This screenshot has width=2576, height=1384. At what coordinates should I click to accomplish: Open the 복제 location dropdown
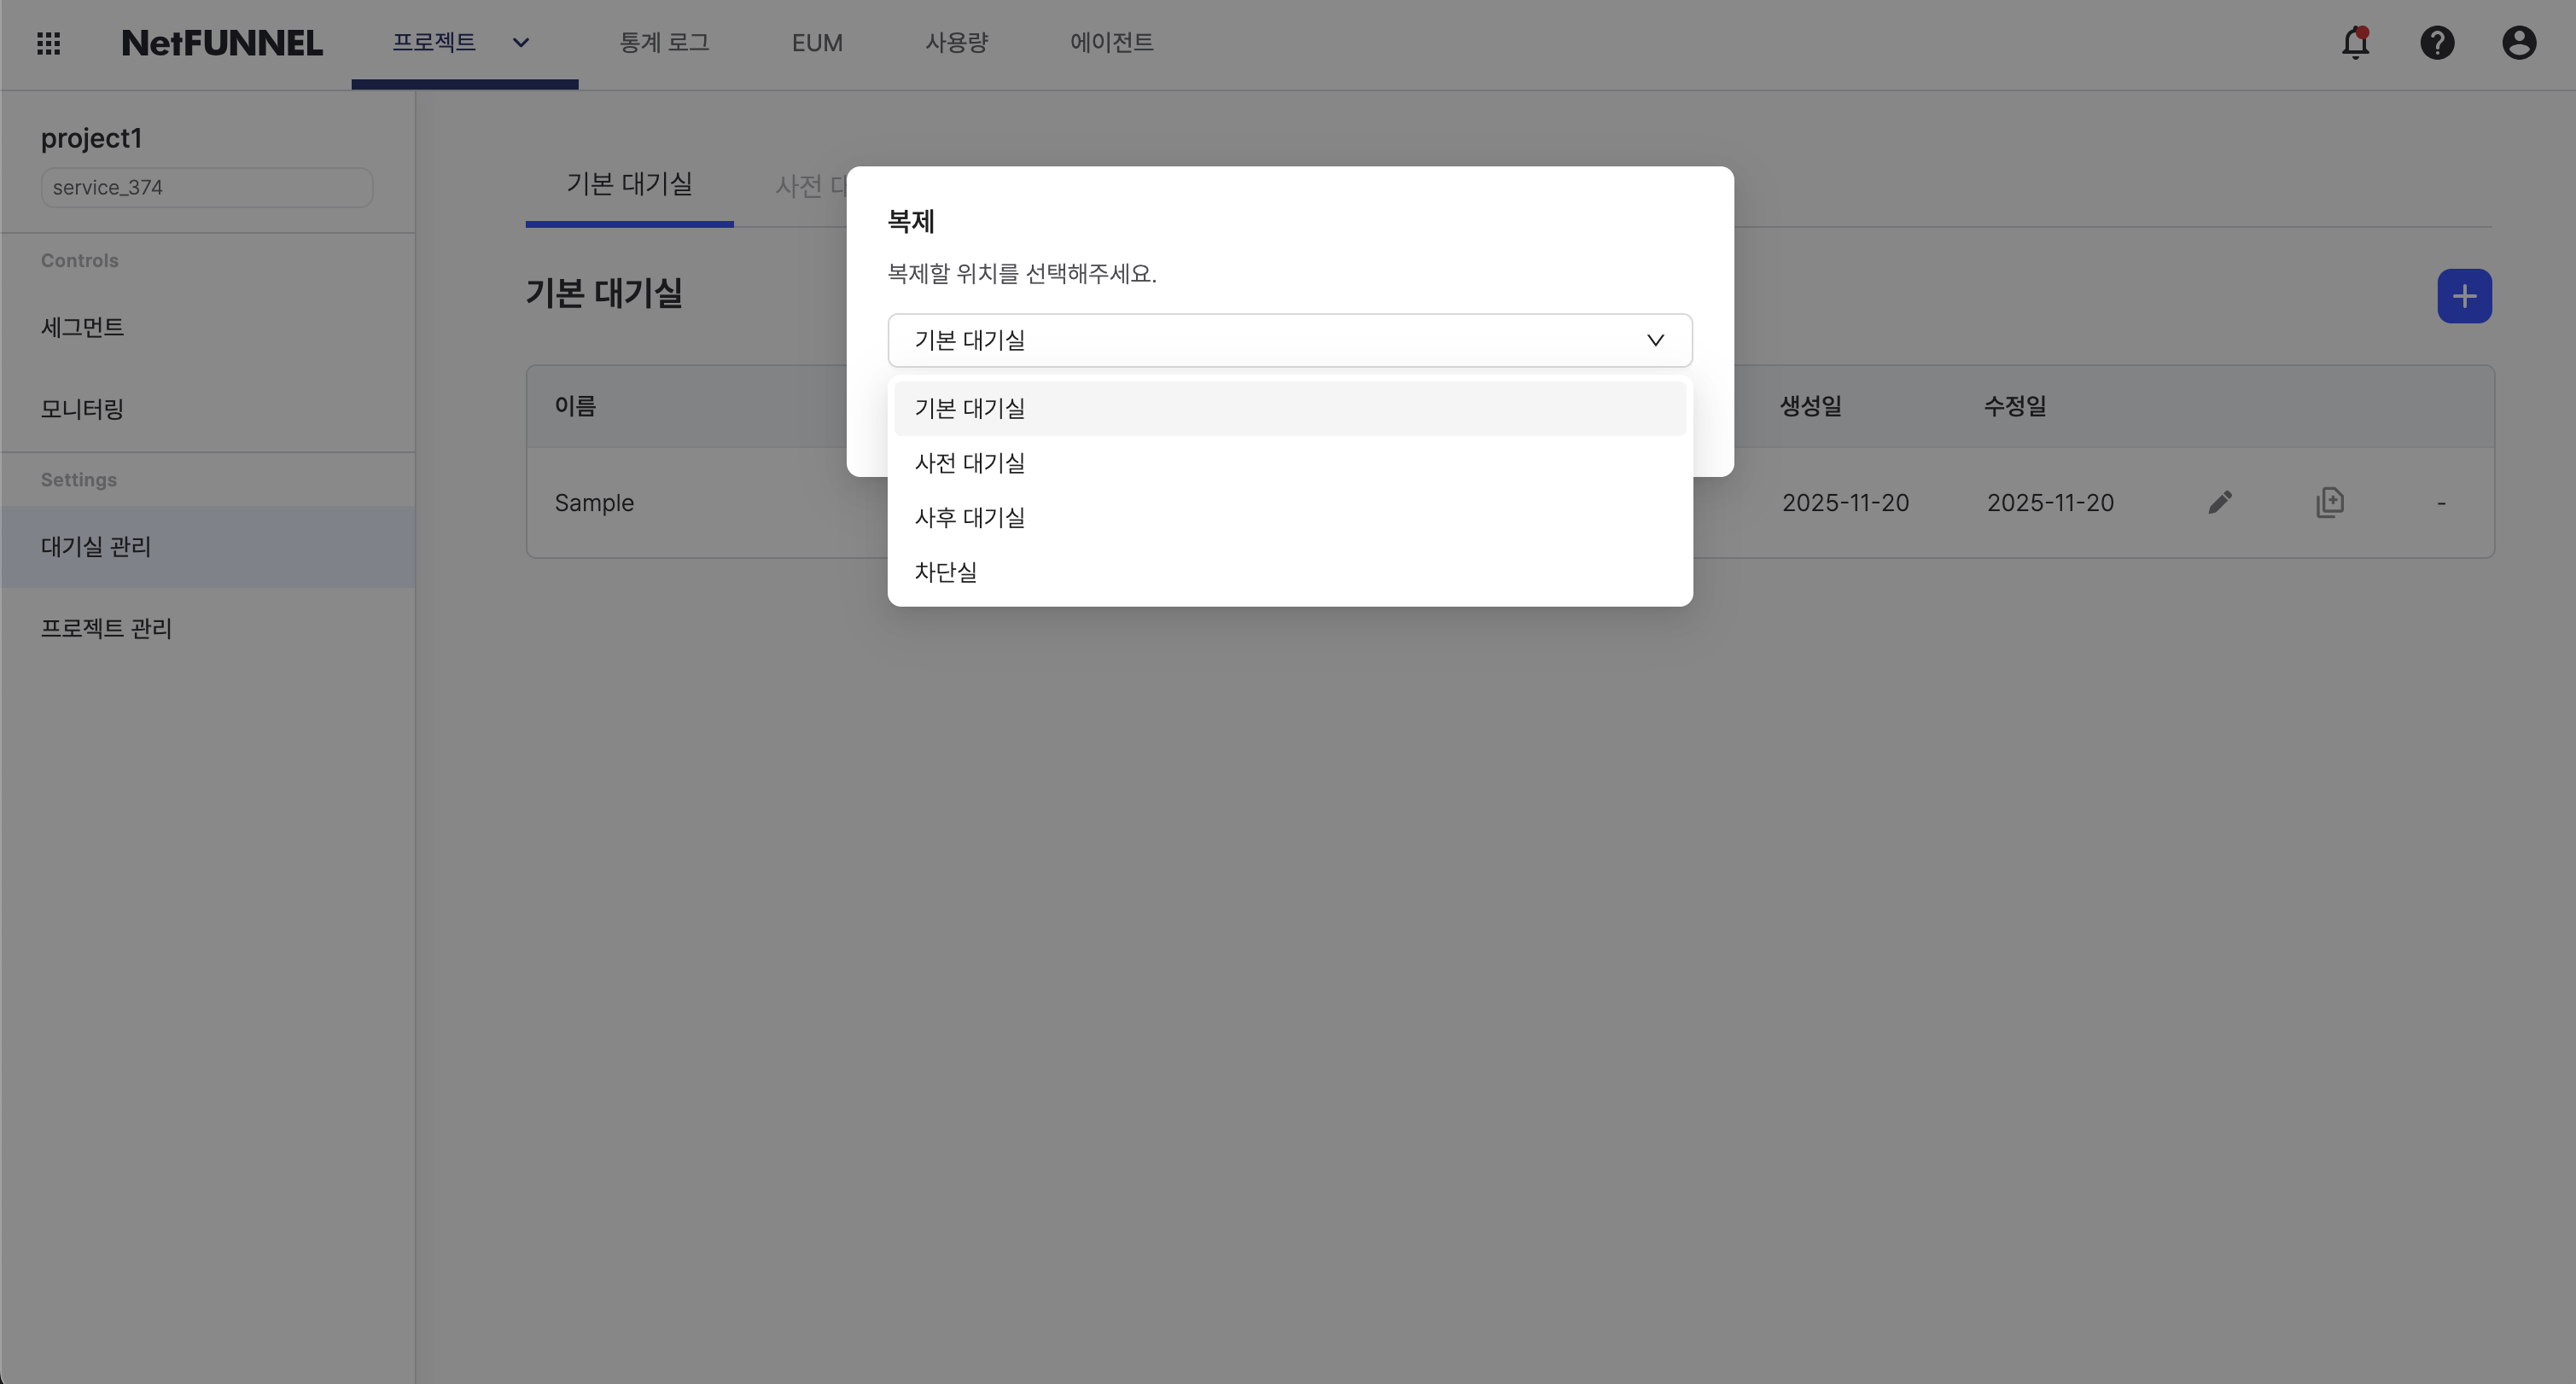(x=1289, y=340)
